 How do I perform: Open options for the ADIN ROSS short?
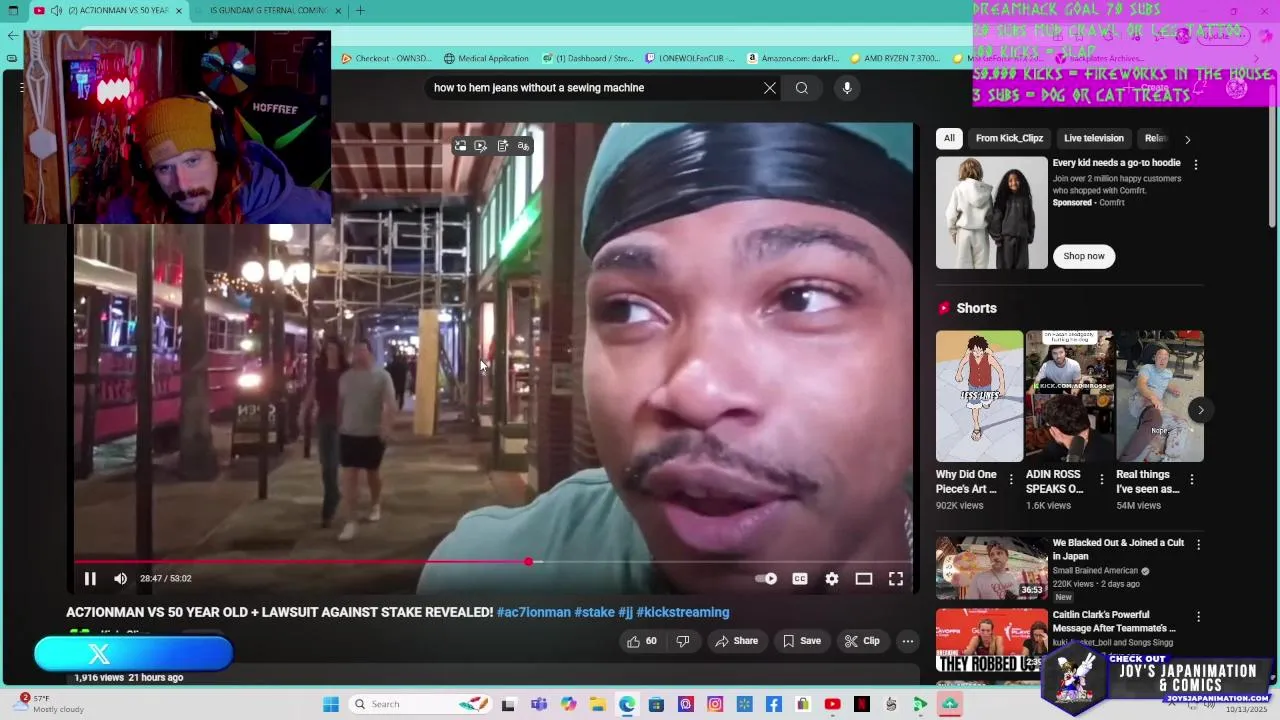(1102, 480)
